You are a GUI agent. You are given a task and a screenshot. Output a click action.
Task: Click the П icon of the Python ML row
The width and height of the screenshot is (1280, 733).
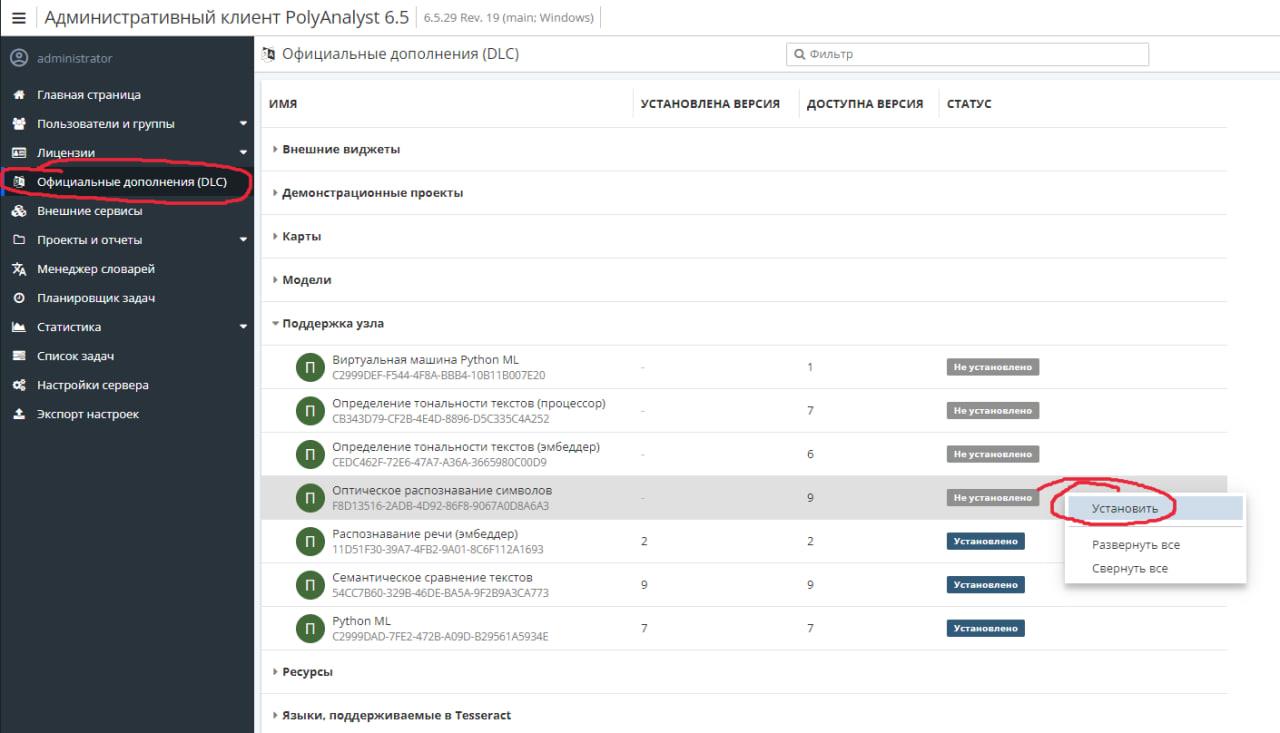point(311,628)
